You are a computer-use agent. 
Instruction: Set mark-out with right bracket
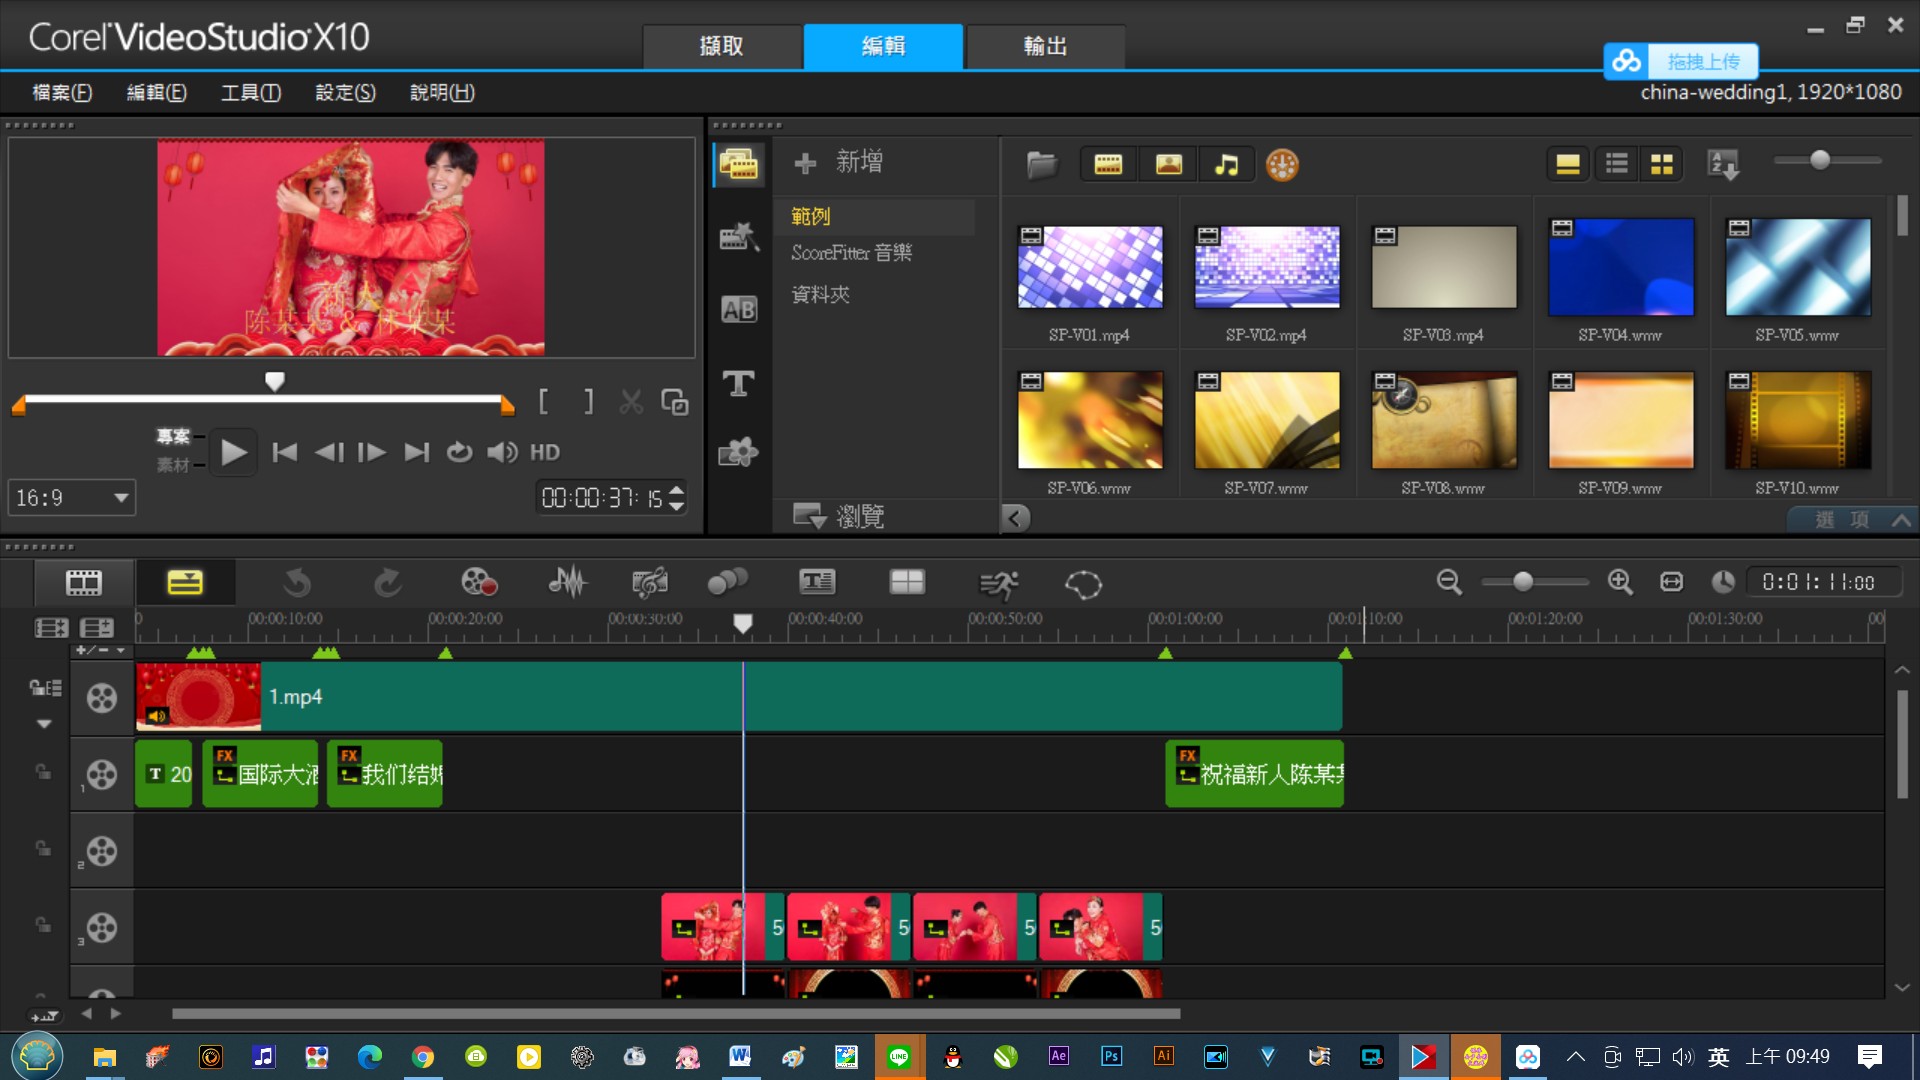click(589, 402)
